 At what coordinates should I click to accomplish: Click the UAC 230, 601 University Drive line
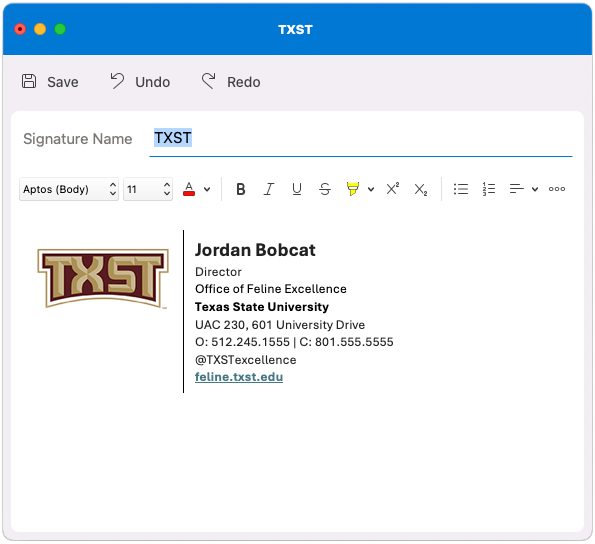[x=280, y=325]
